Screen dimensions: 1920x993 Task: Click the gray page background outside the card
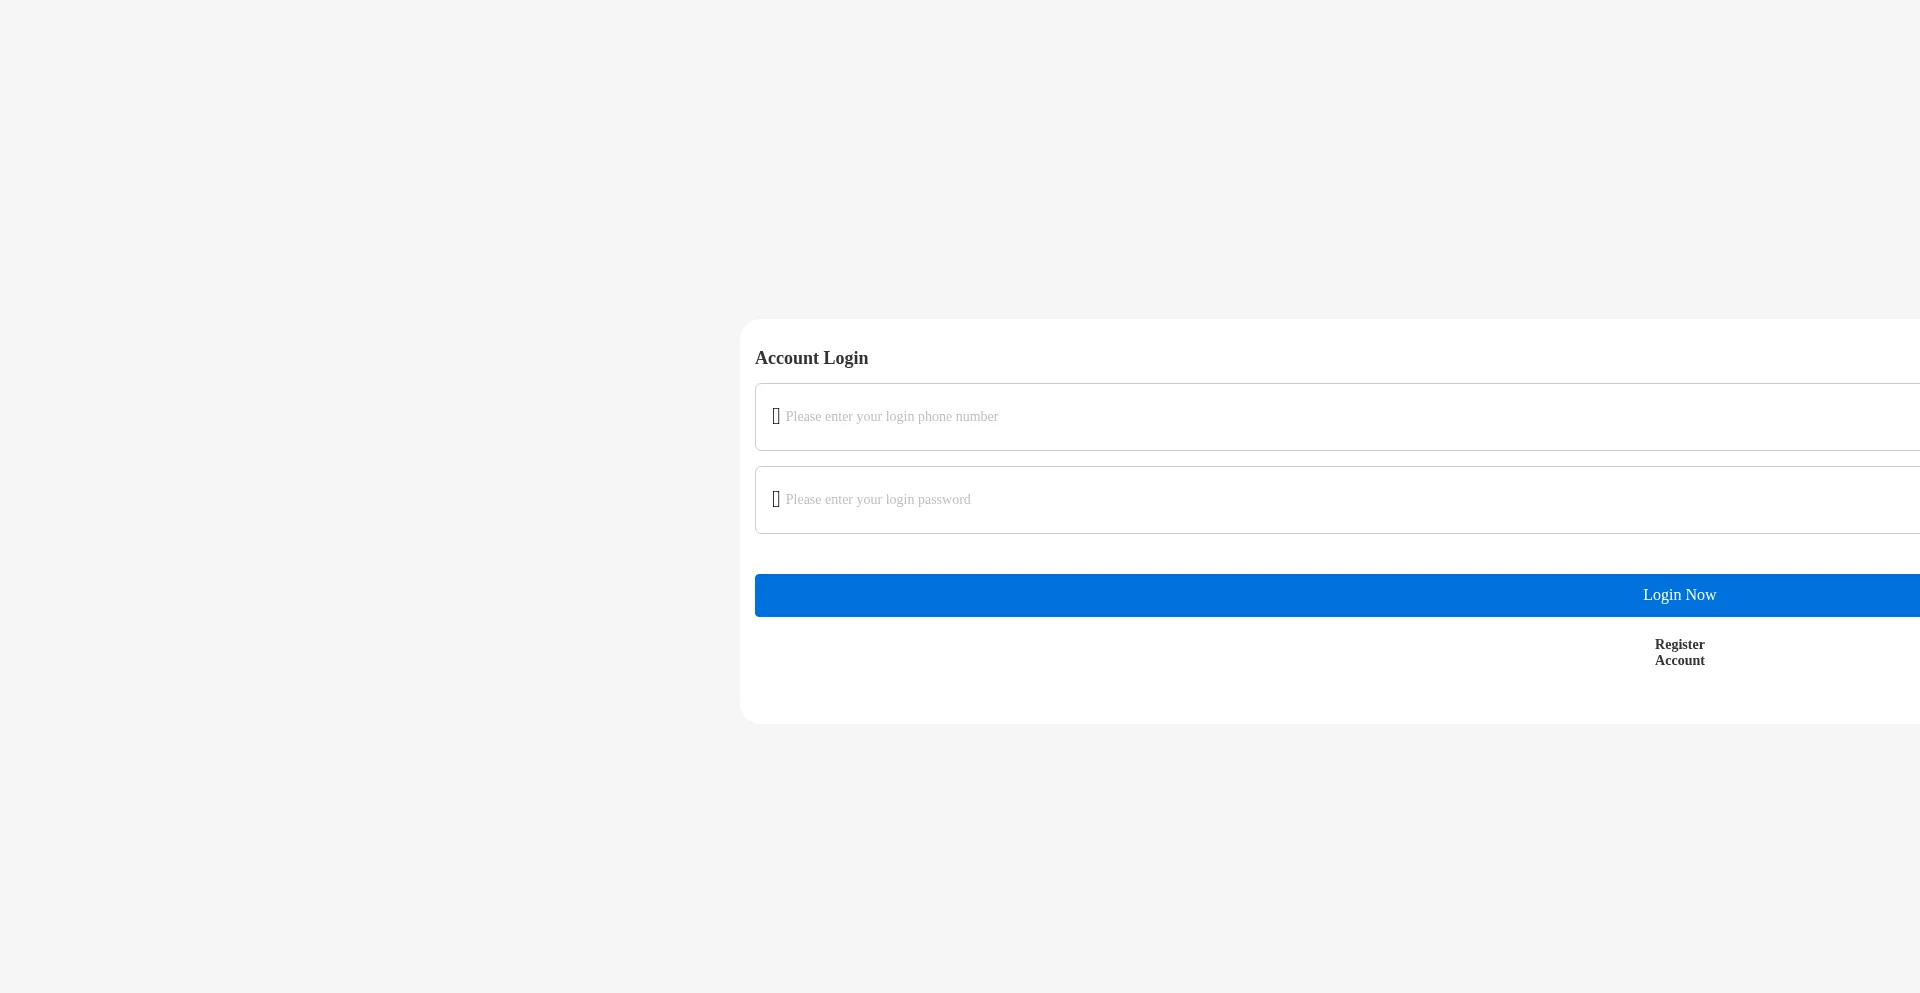350,500
